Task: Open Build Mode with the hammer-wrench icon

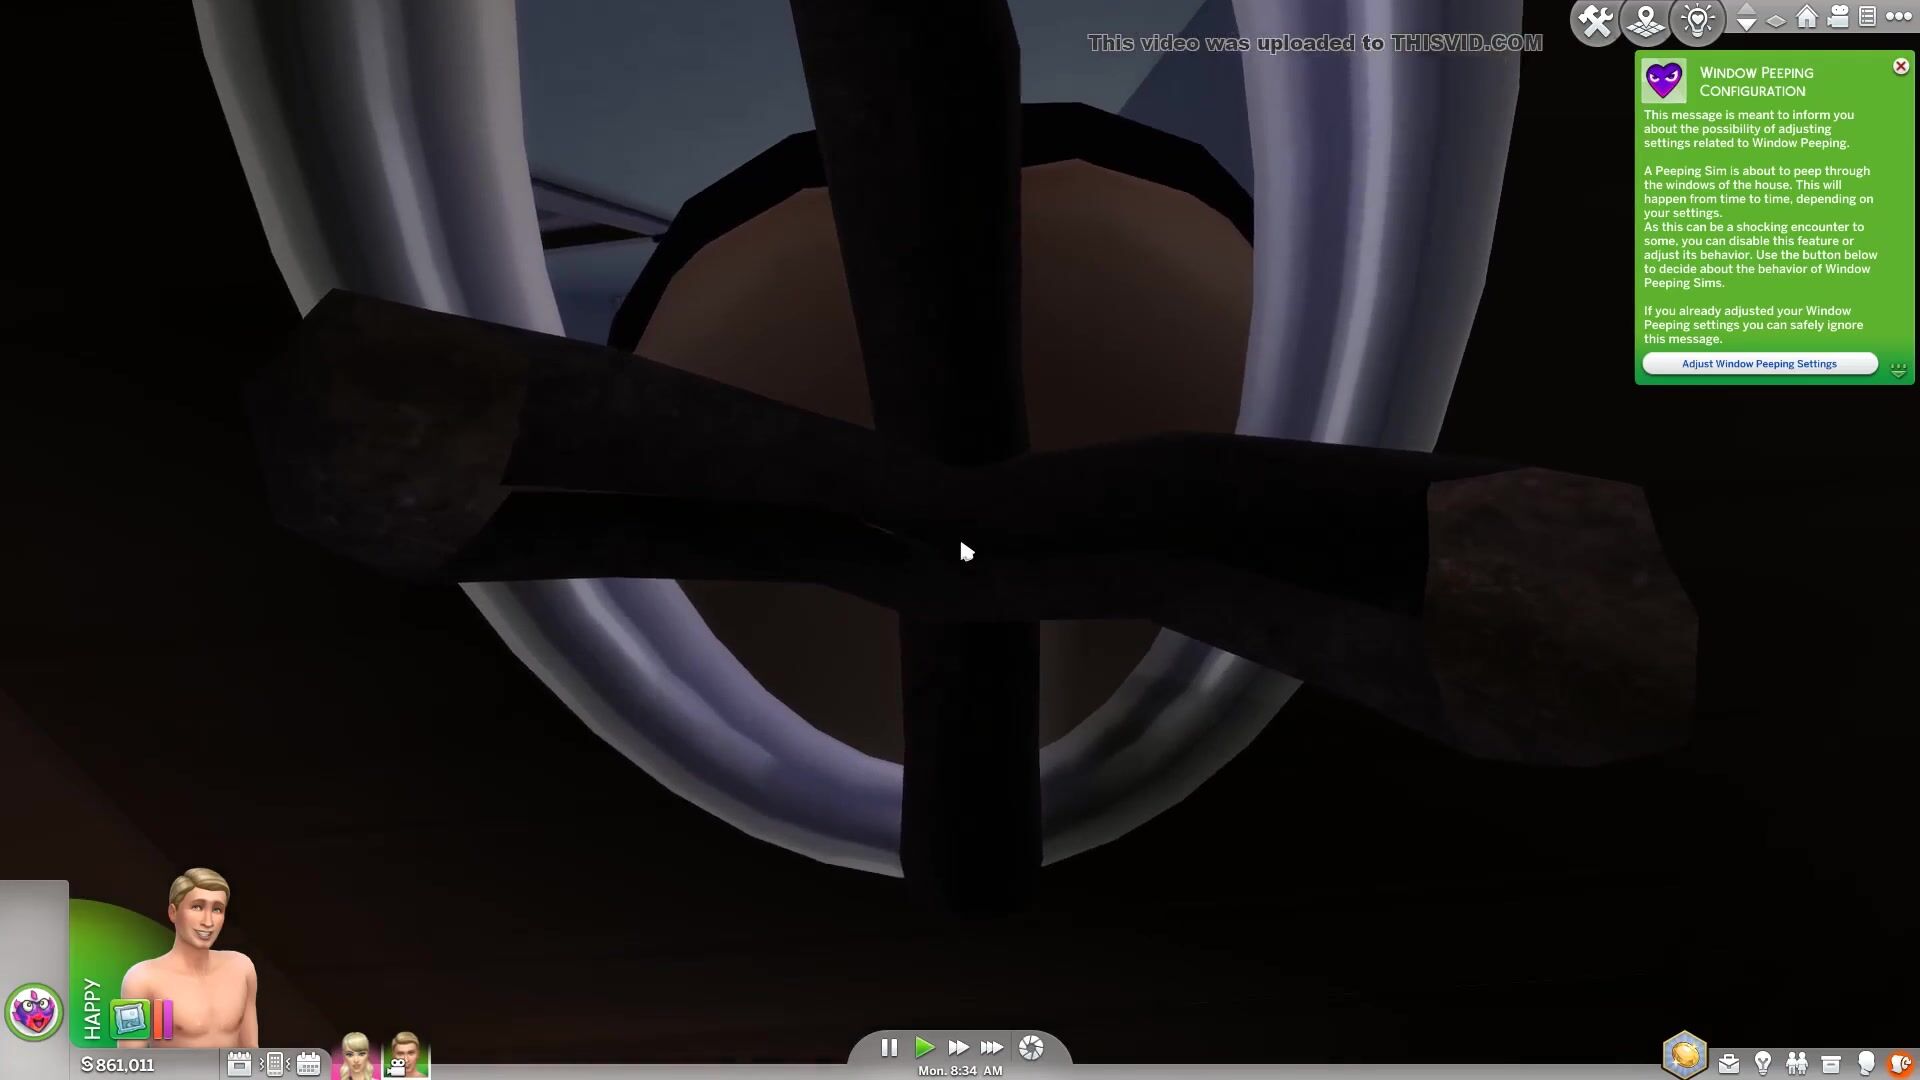Action: point(1595,21)
